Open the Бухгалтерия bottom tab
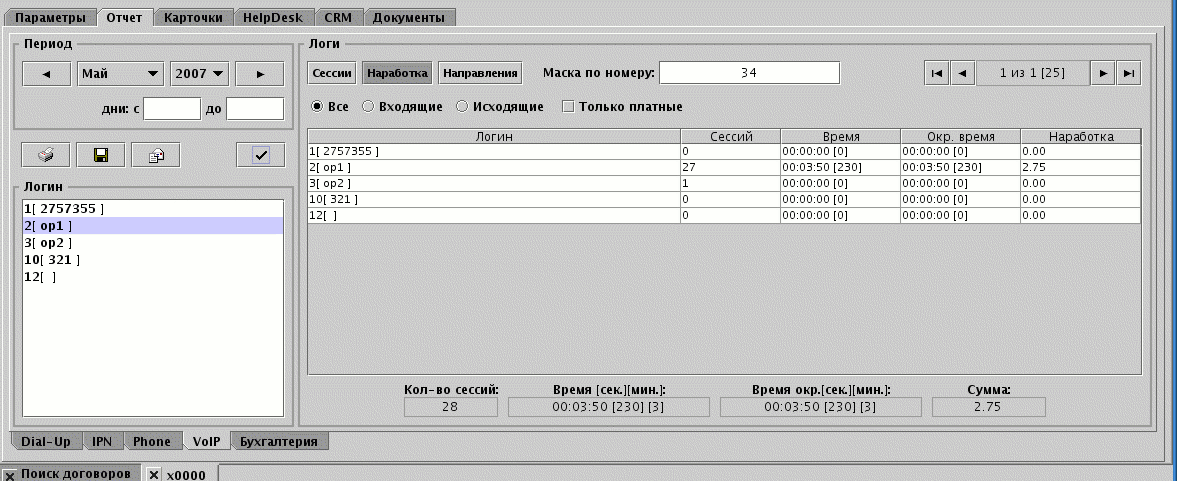 (x=279, y=441)
